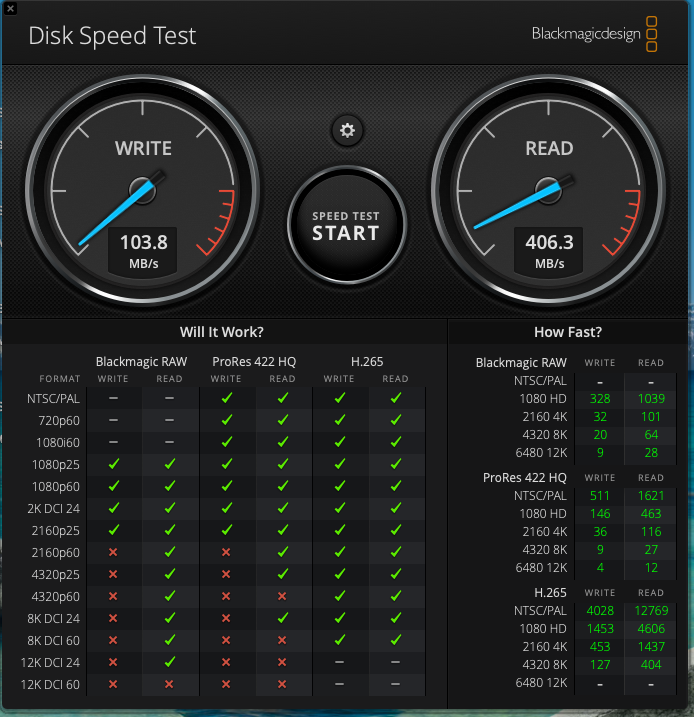Click the H.265 column header in Will It Work
This screenshot has height=717, width=694.
click(x=367, y=362)
